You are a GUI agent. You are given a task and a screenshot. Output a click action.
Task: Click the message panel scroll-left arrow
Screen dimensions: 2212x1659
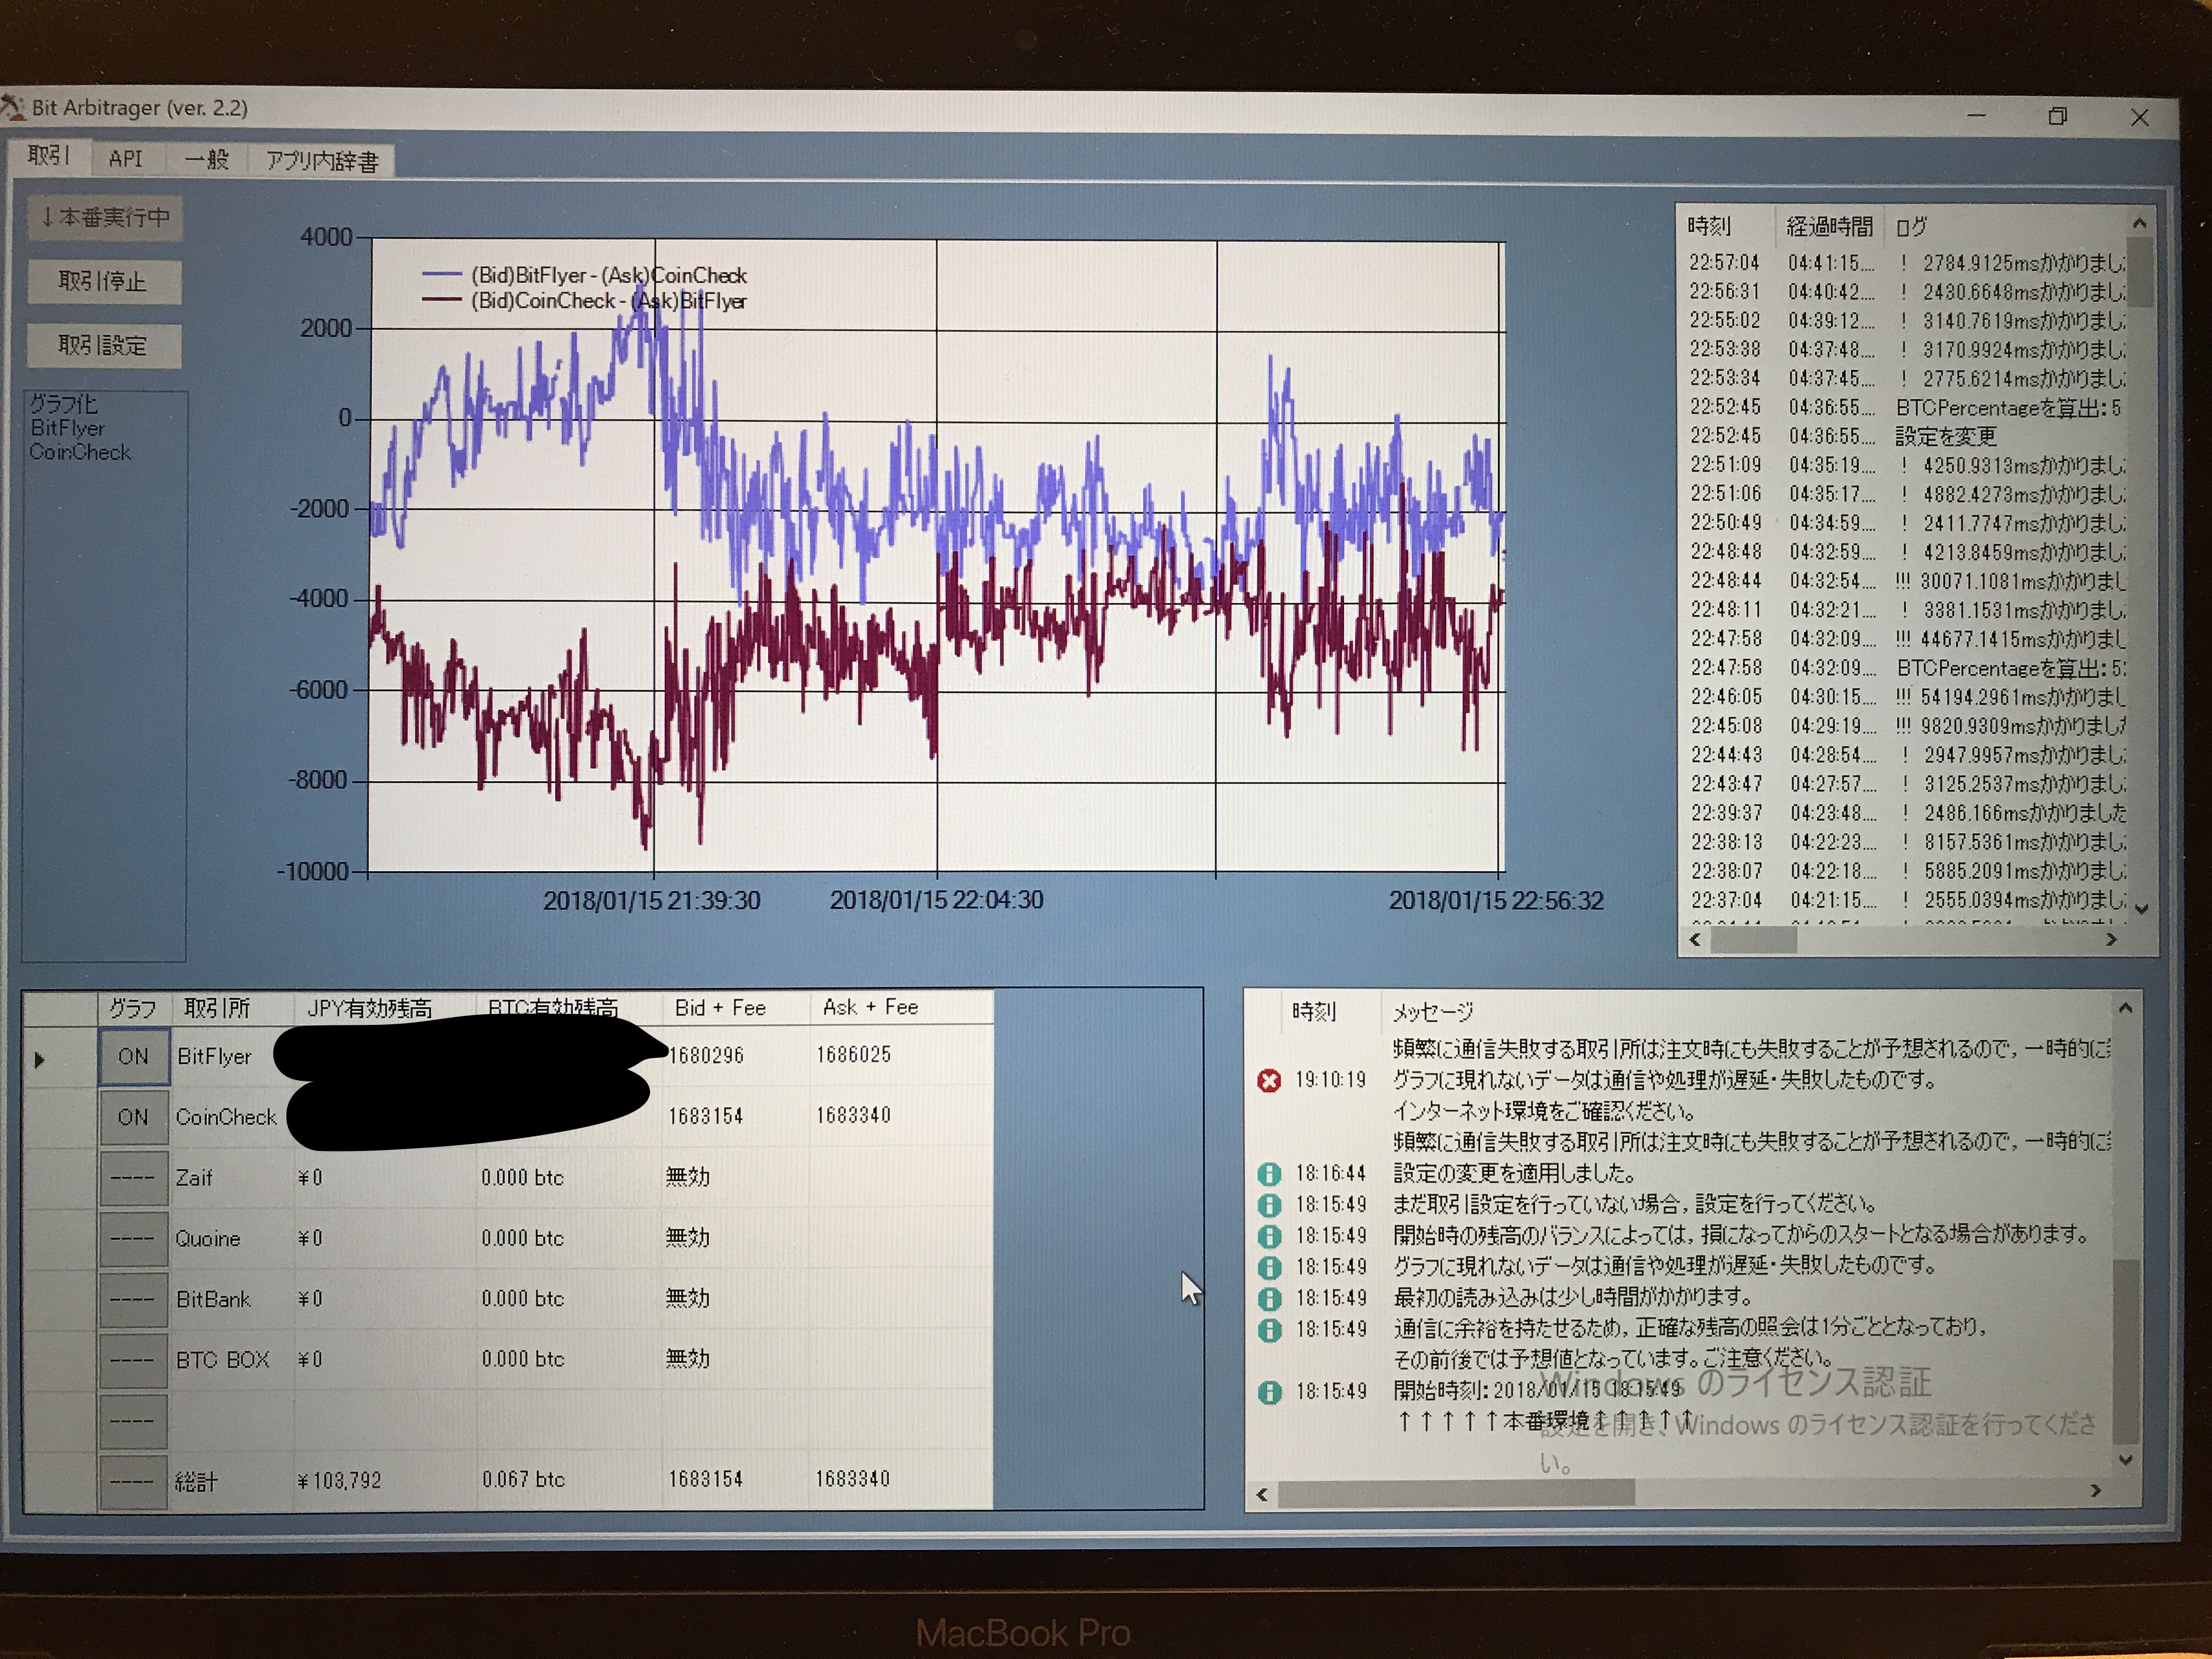click(x=1262, y=1494)
